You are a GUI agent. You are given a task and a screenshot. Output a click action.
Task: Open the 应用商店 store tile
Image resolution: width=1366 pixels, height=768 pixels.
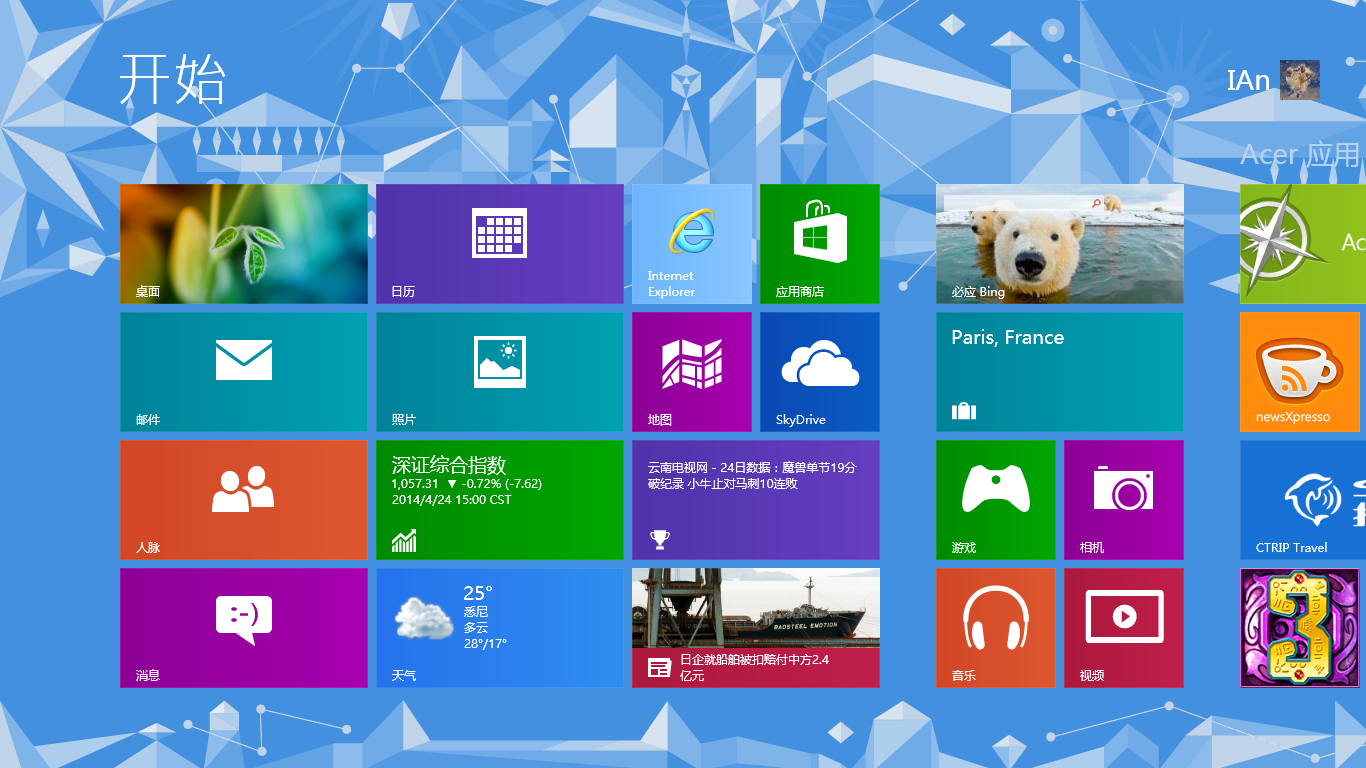coord(820,244)
